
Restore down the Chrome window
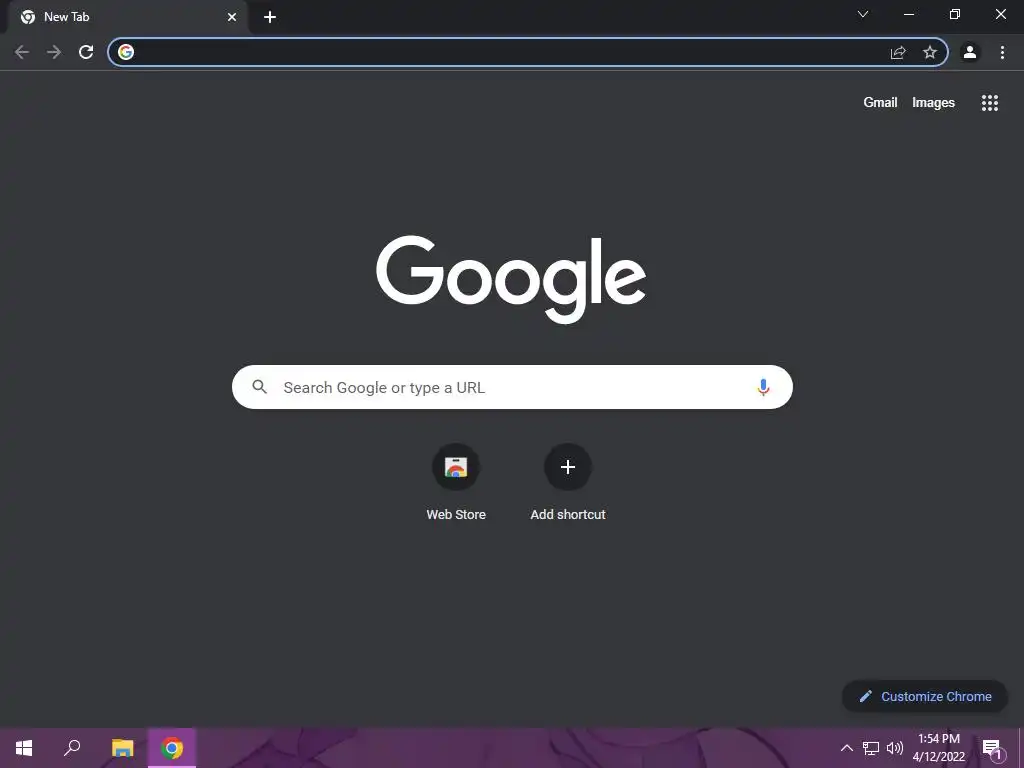pos(955,14)
